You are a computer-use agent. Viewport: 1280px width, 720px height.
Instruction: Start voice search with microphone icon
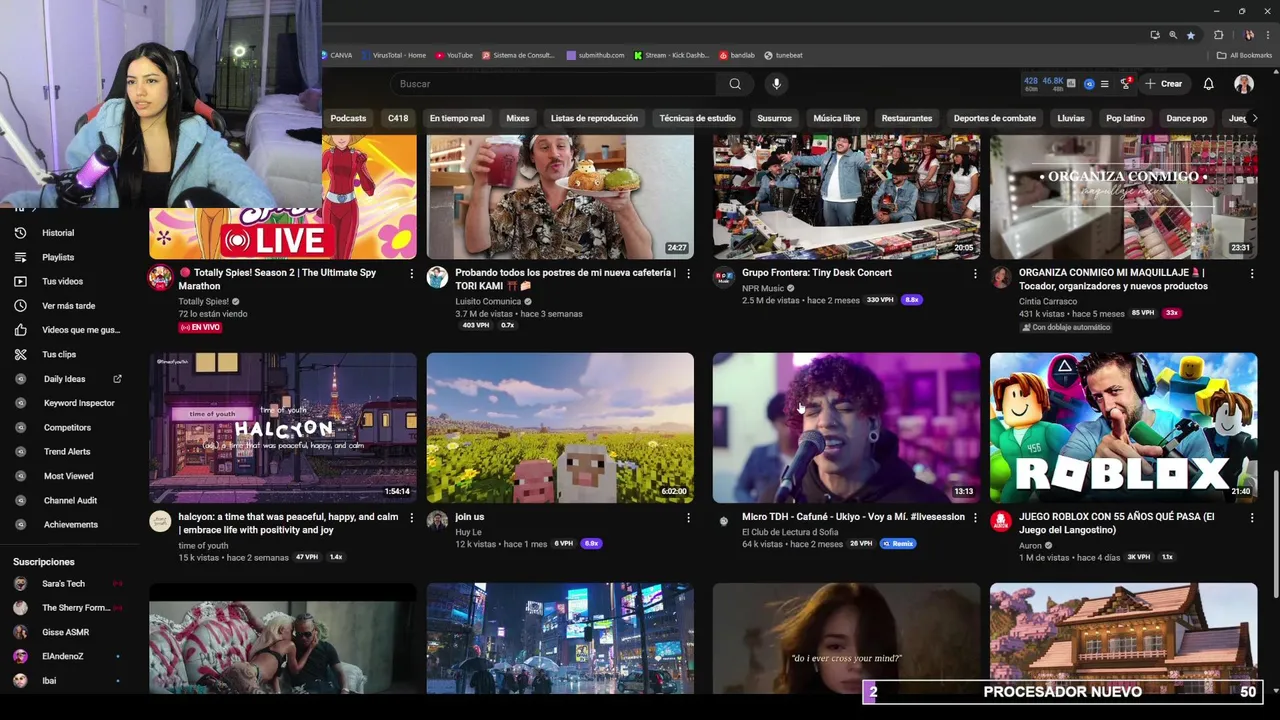click(x=776, y=84)
